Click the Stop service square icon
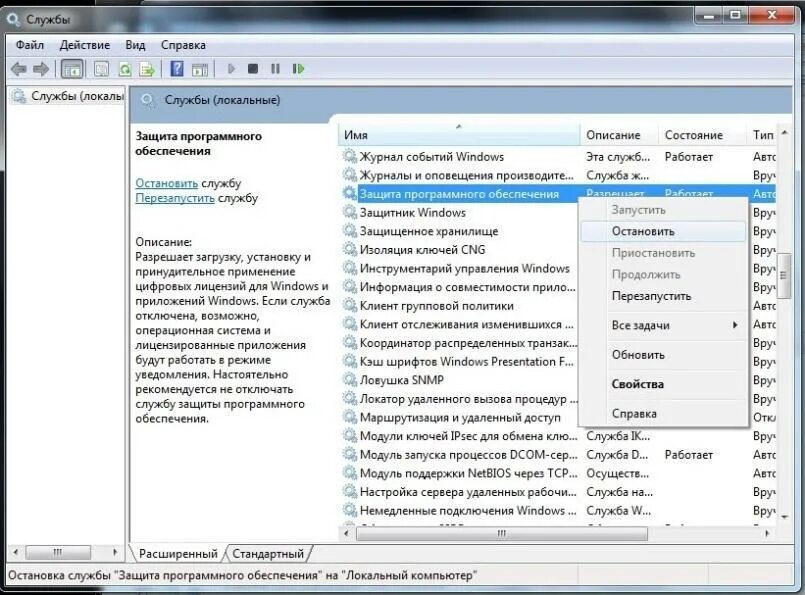Viewport: 805px width, 595px height. (x=253, y=68)
